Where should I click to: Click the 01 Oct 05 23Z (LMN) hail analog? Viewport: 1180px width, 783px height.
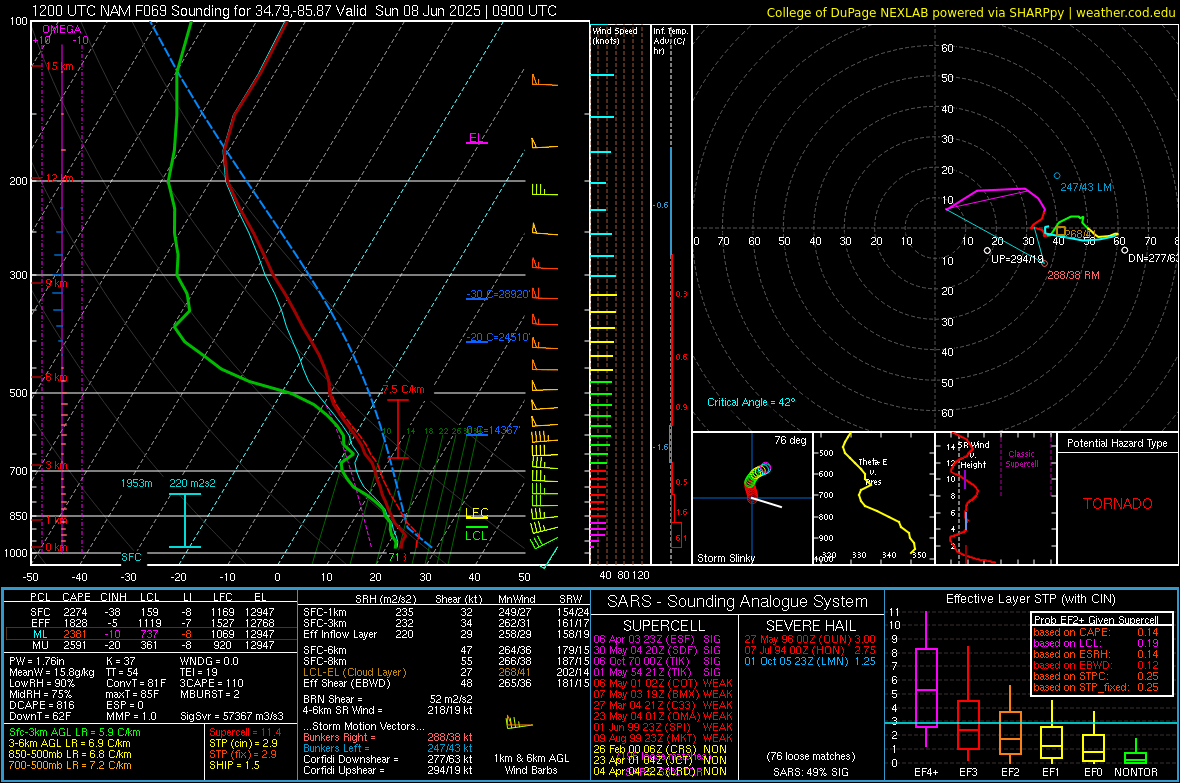coord(810,661)
